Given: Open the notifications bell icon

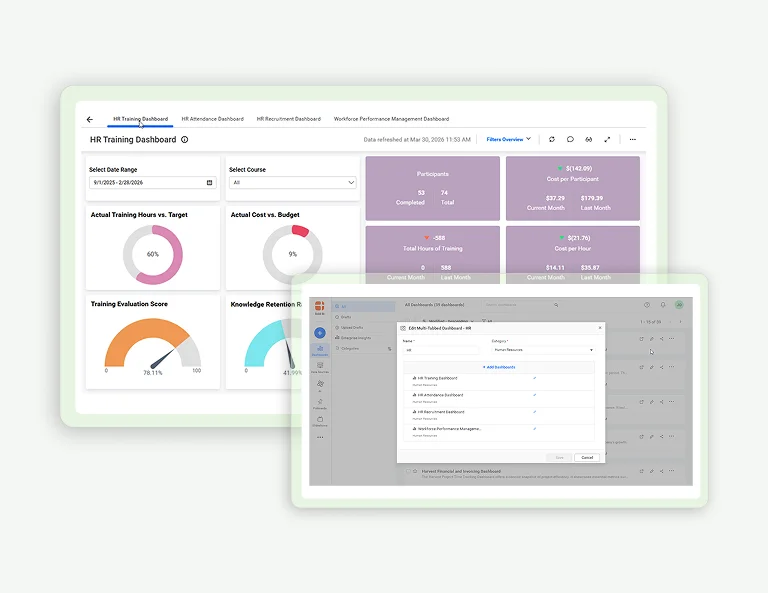Looking at the screenshot, I should [663, 305].
